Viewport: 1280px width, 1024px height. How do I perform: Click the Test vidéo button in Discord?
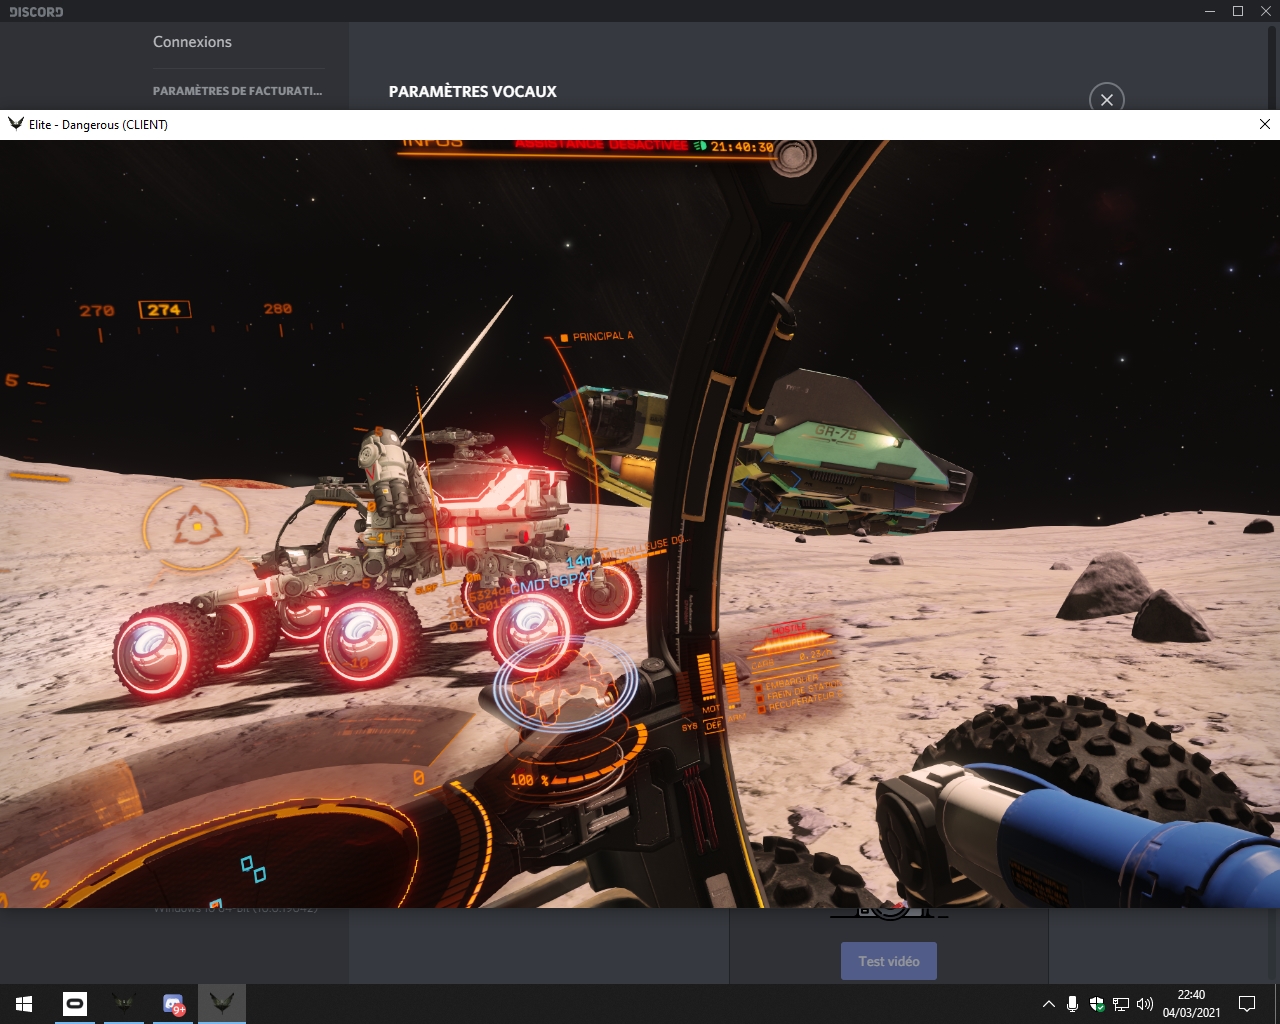[x=889, y=961]
